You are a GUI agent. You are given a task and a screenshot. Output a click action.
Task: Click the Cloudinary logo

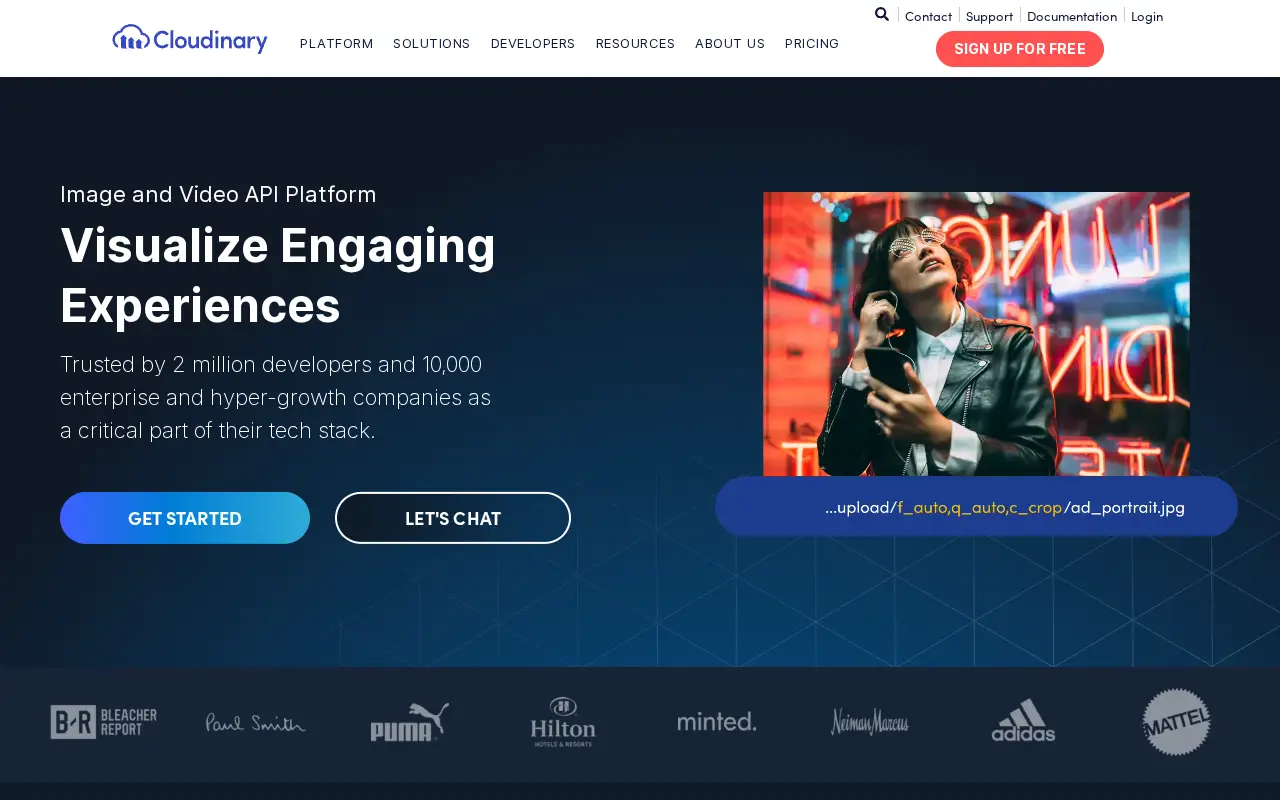pos(190,39)
